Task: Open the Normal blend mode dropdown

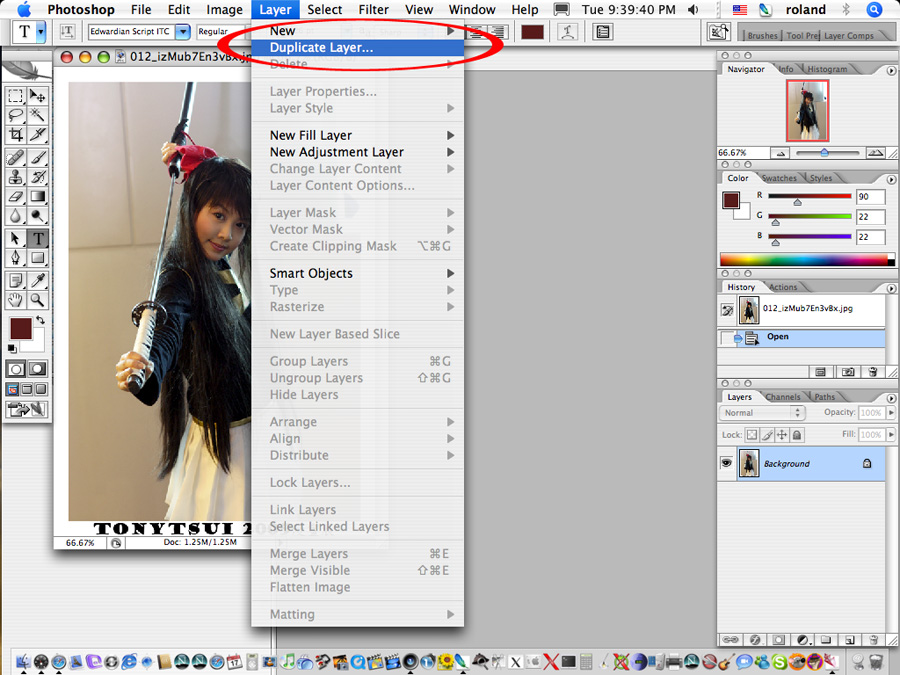Action: (763, 413)
